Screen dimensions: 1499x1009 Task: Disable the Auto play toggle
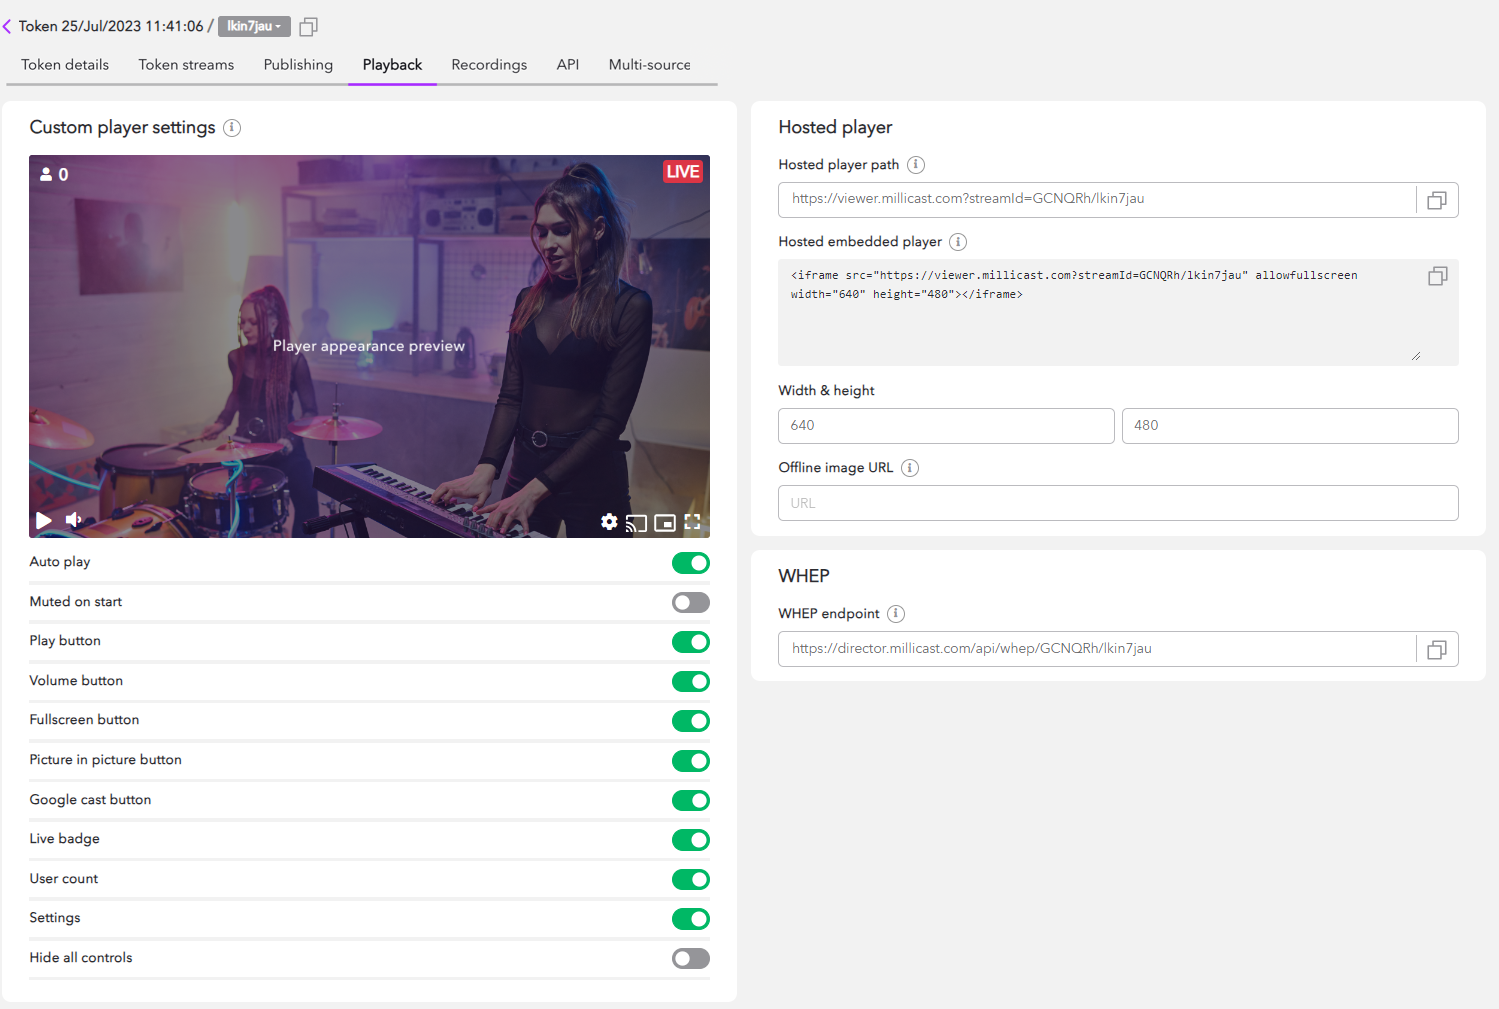[690, 563]
